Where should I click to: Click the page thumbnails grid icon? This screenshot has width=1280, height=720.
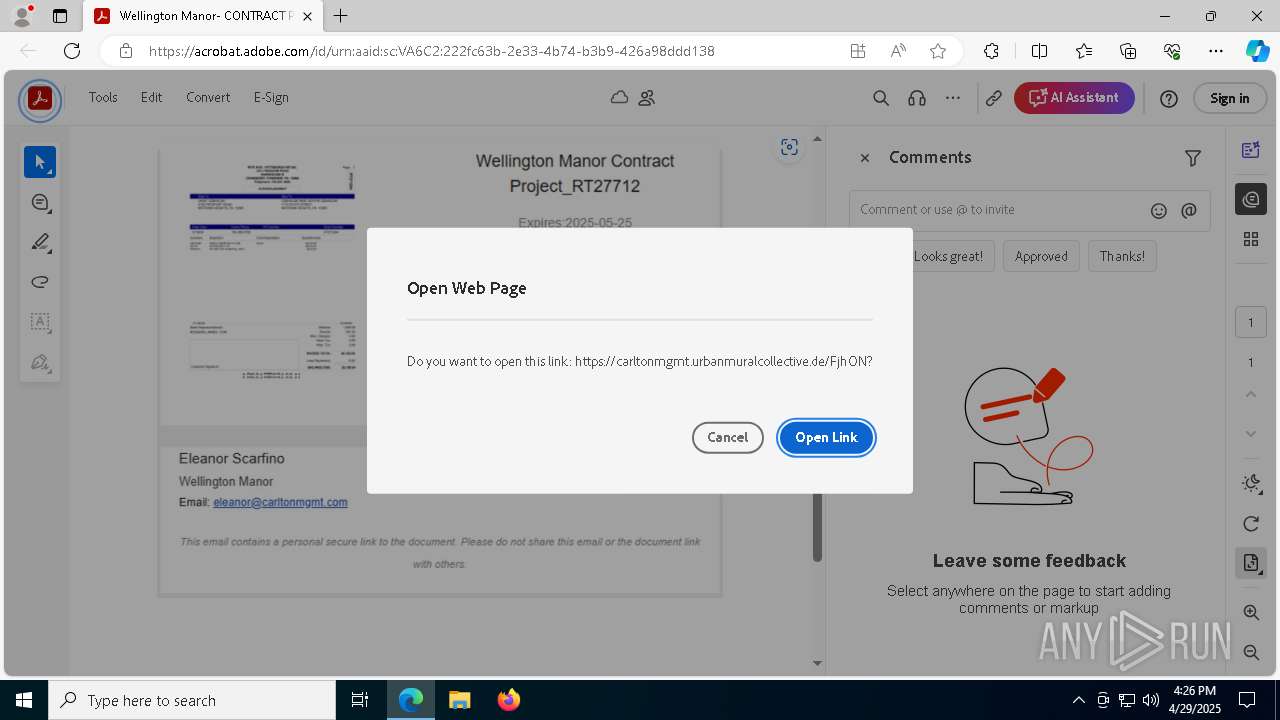(x=1251, y=239)
